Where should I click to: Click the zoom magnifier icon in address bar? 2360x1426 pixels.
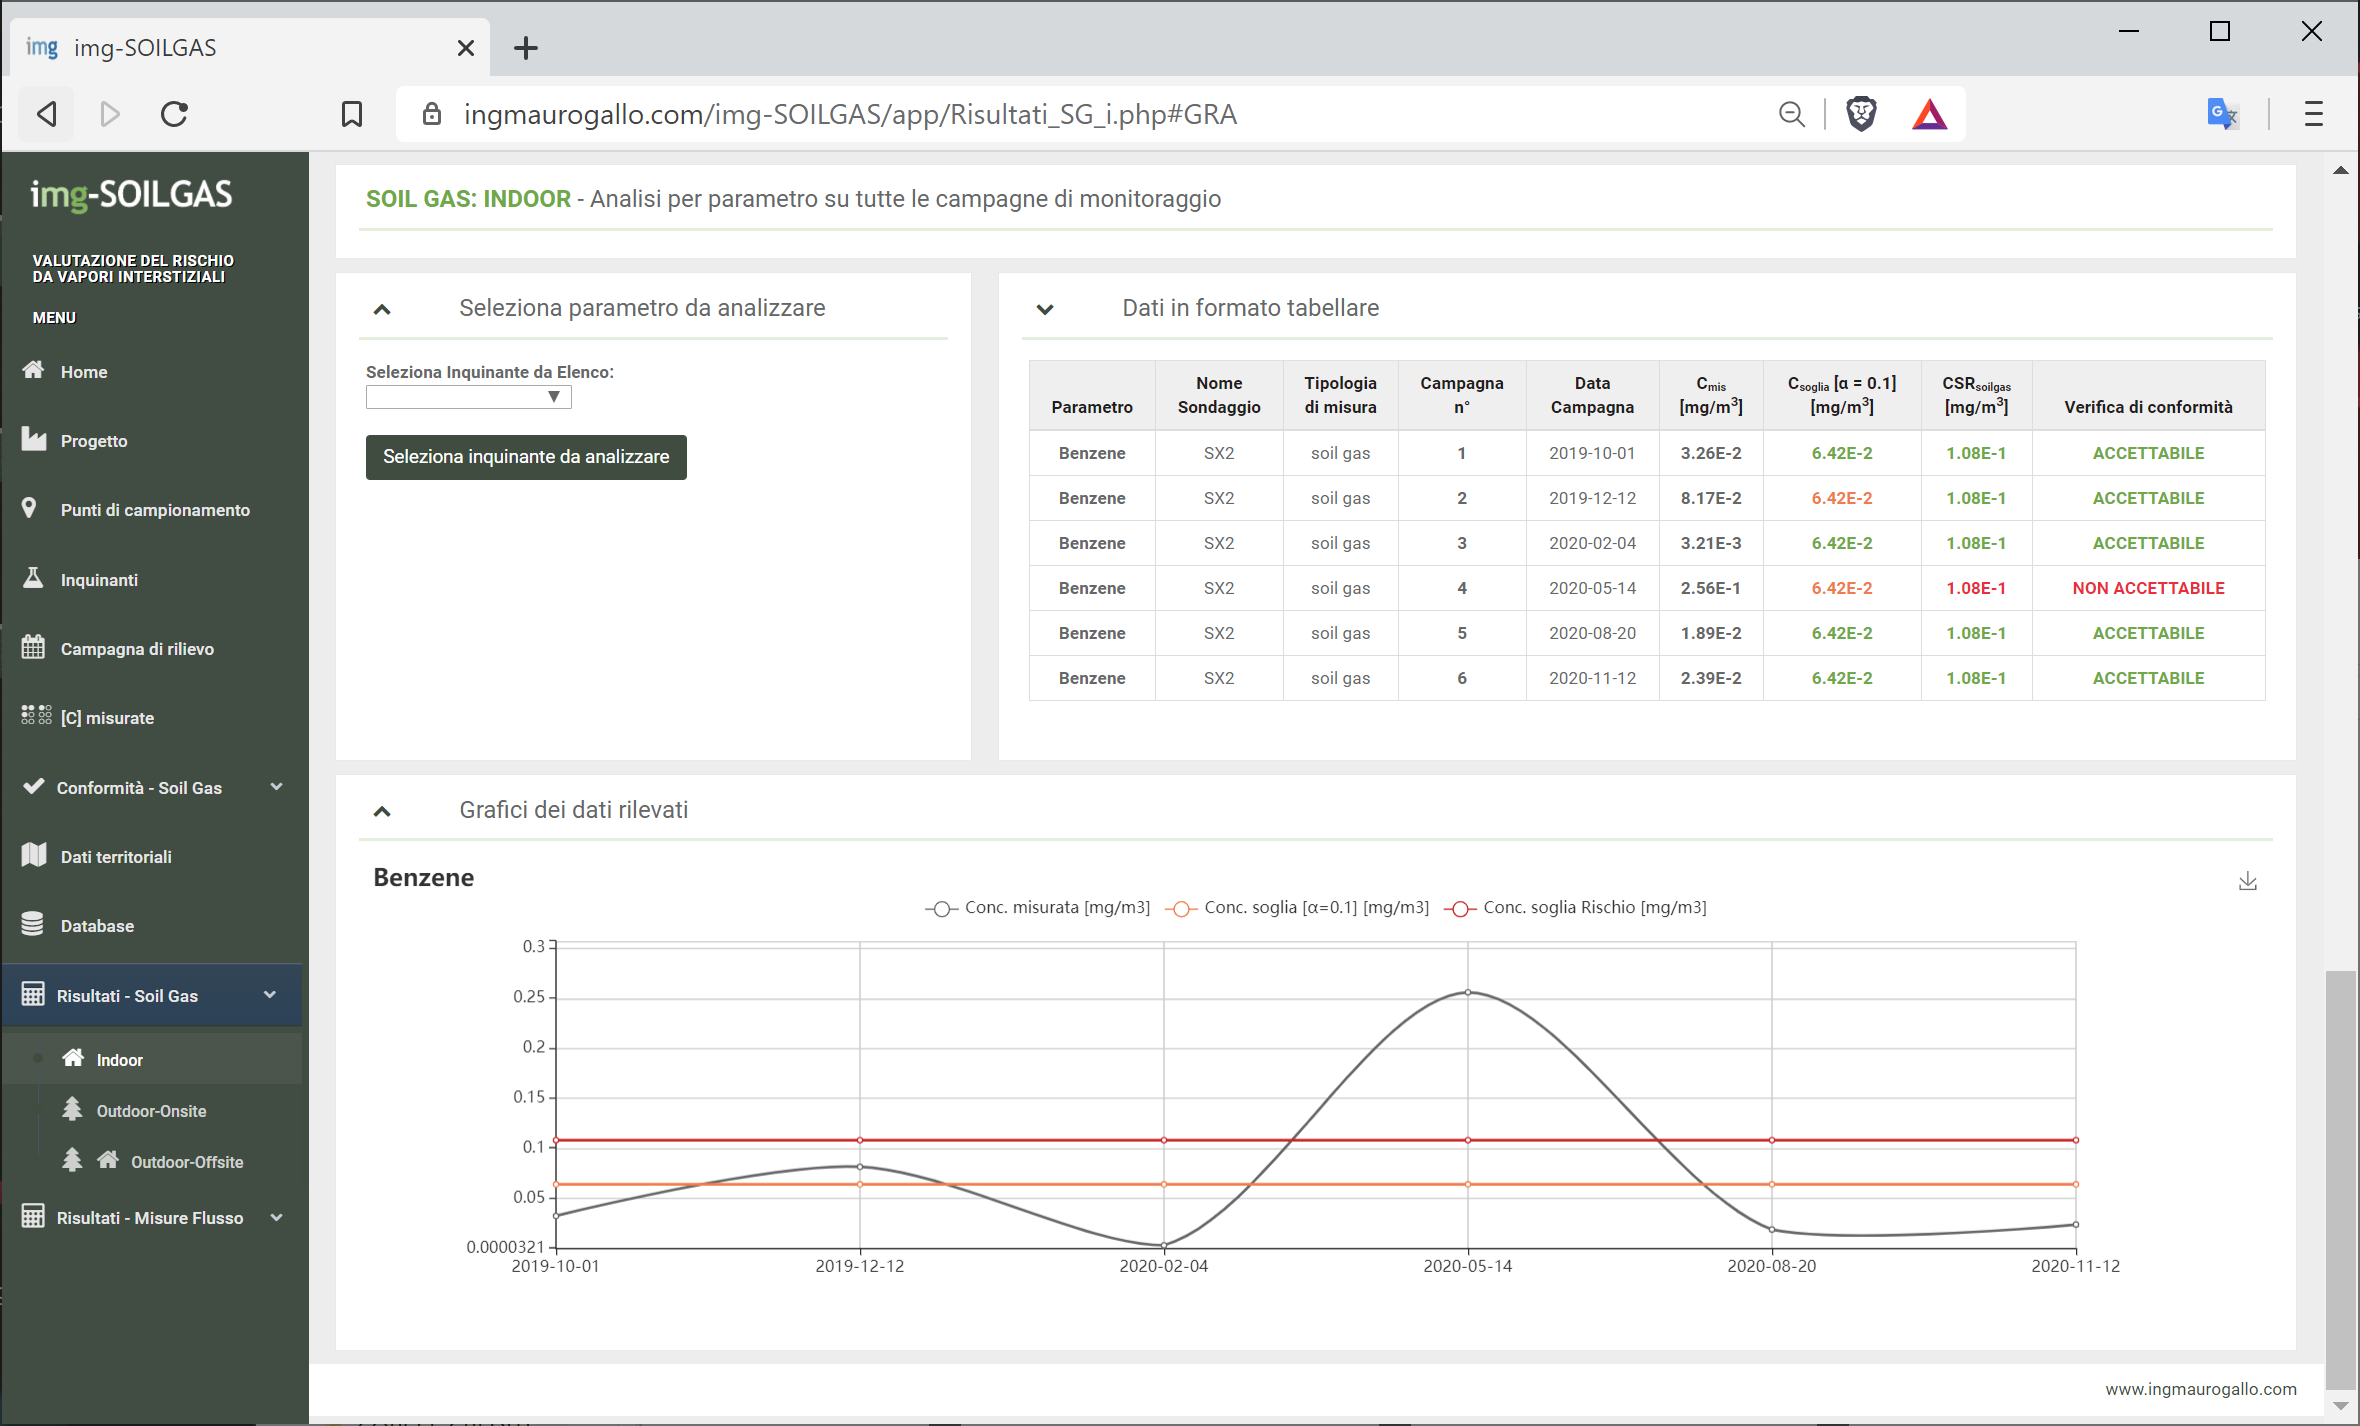pos(1792,114)
